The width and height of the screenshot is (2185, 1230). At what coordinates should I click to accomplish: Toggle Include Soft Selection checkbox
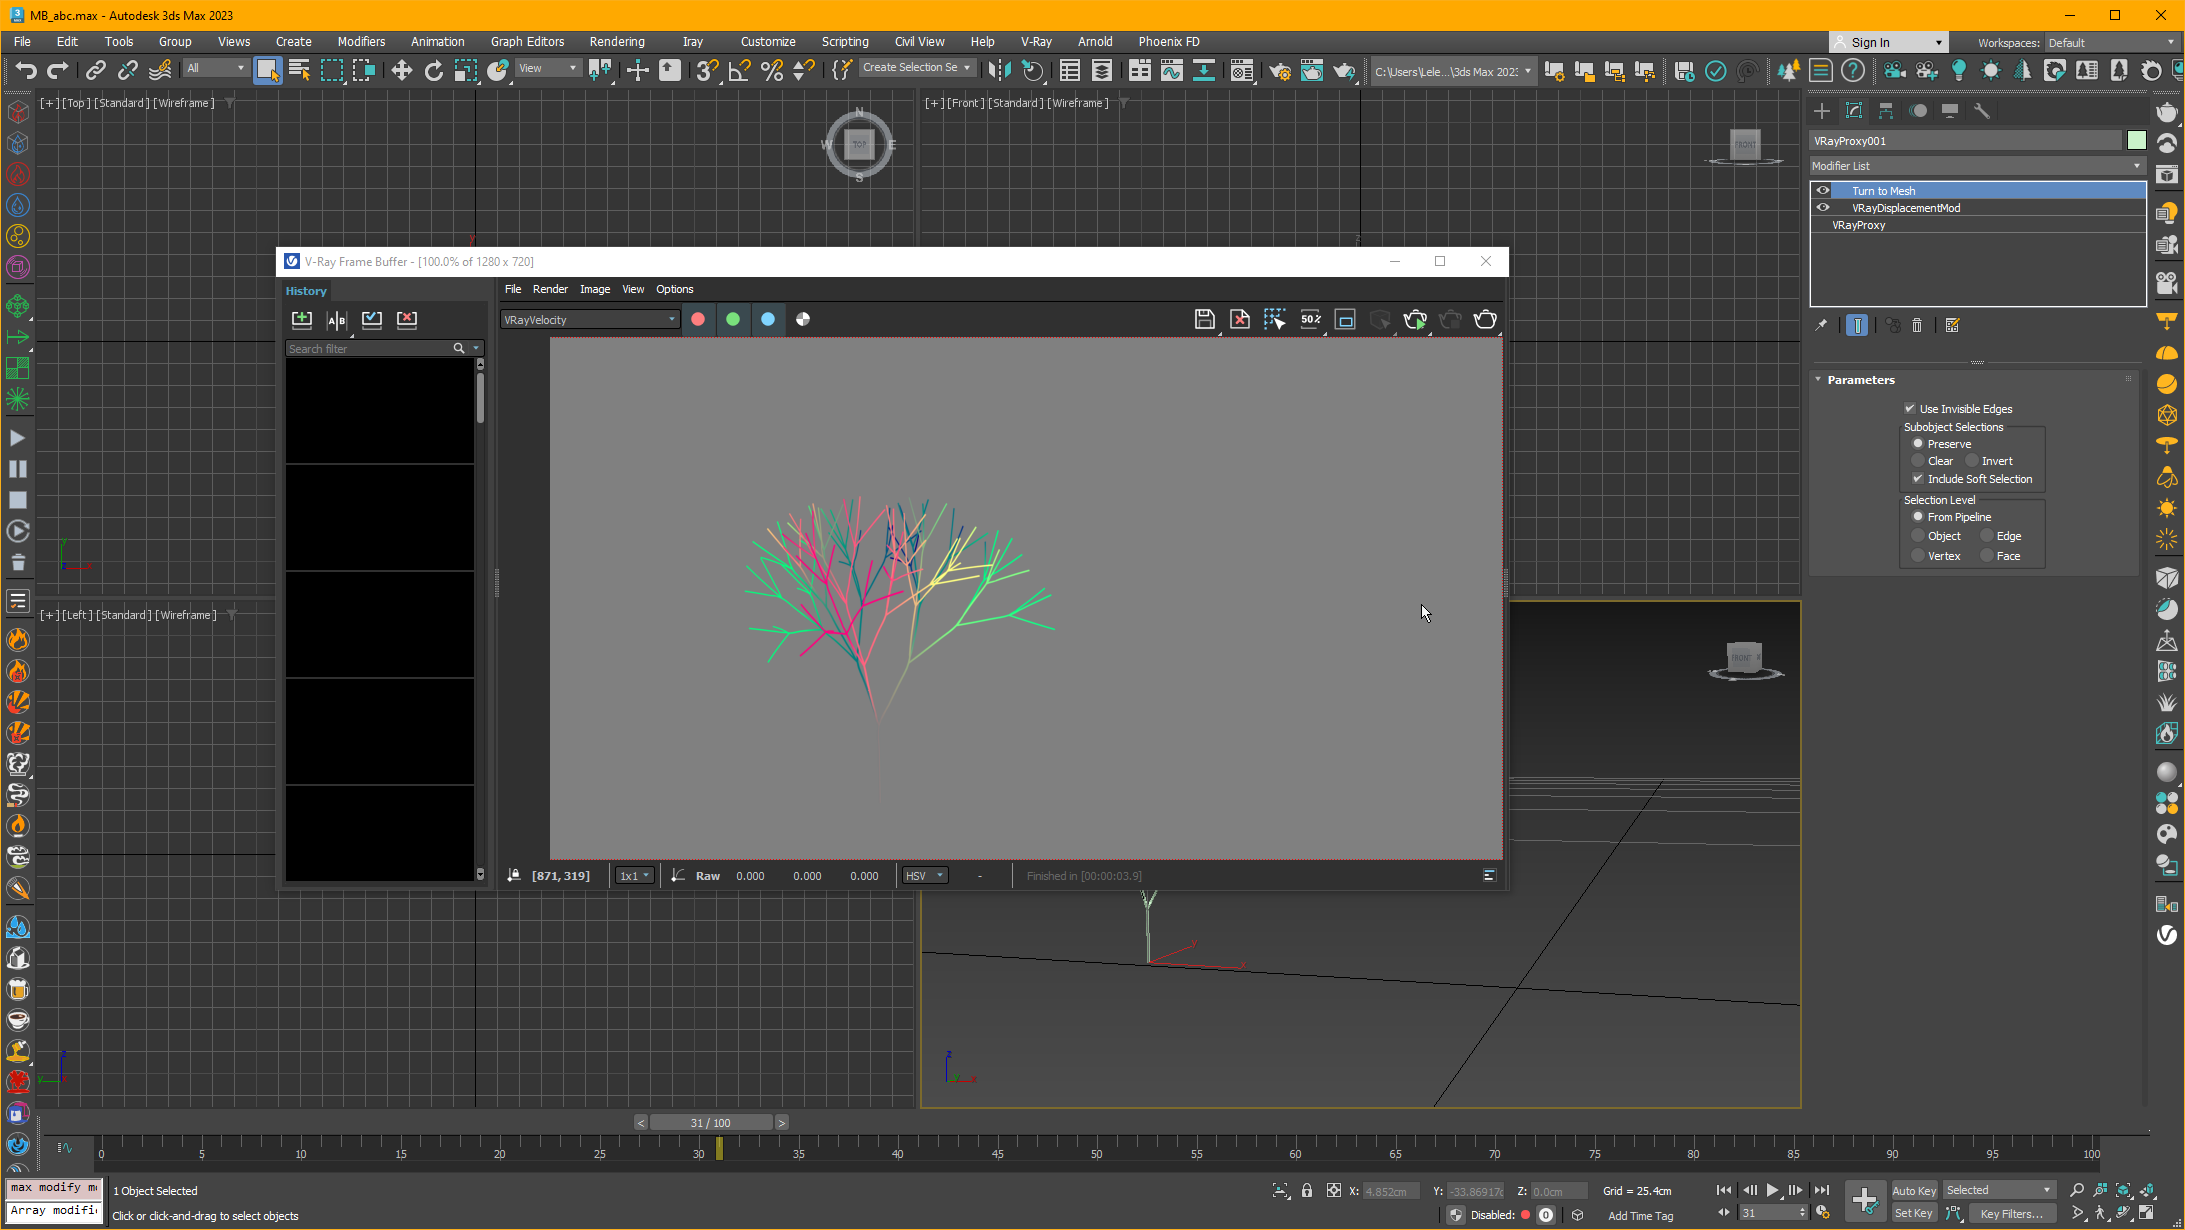point(1918,478)
